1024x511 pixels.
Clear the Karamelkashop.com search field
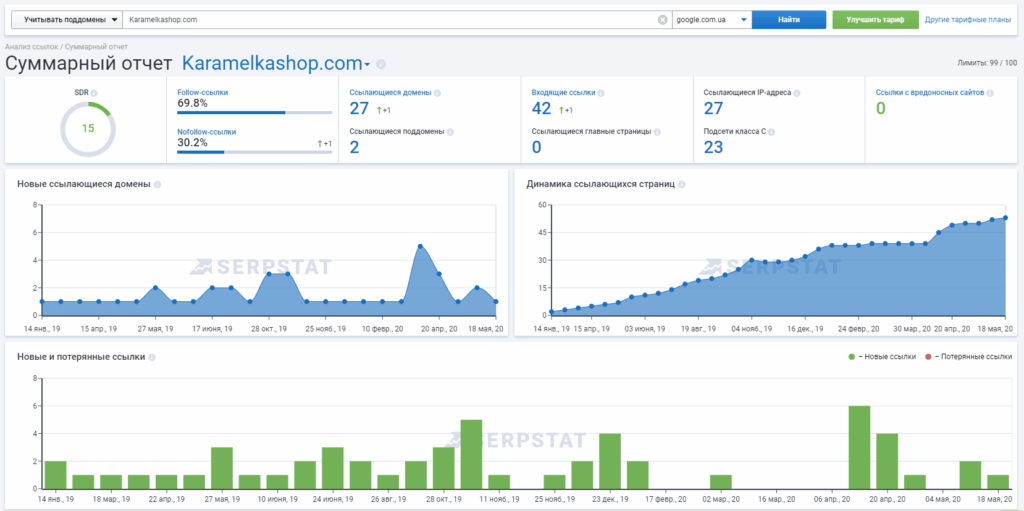(662, 19)
